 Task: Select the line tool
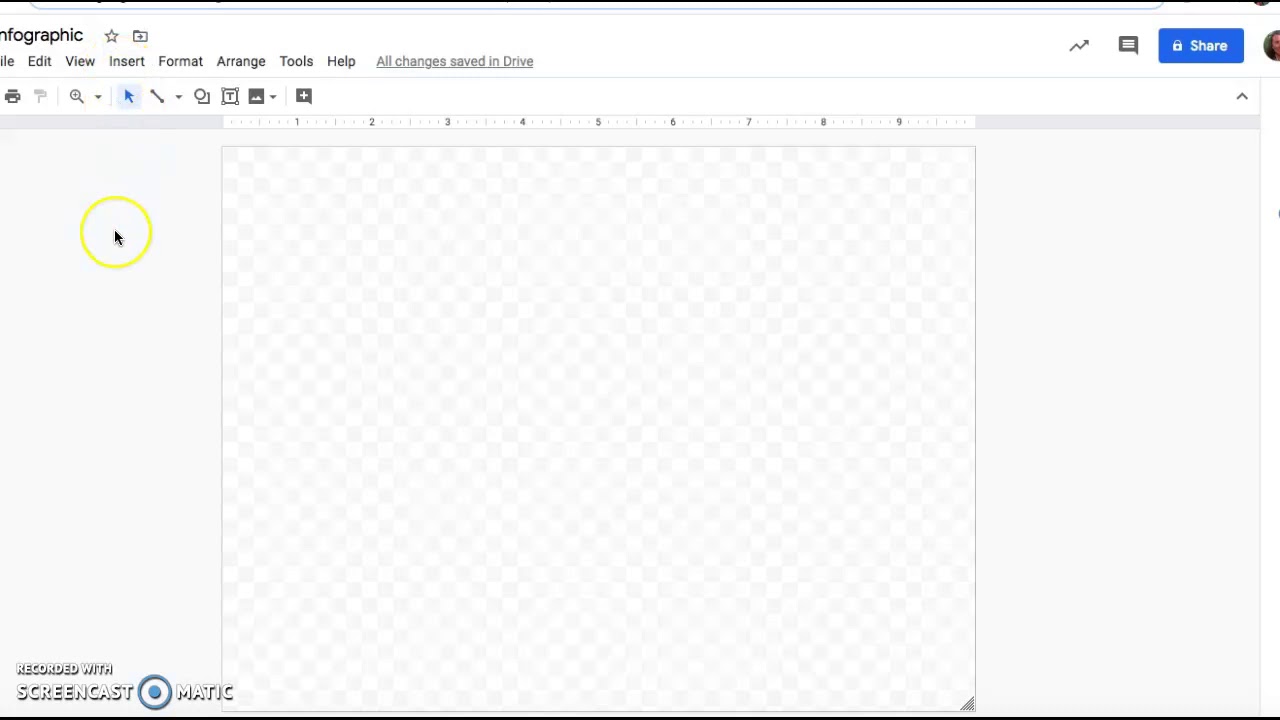pyautogui.click(x=157, y=96)
